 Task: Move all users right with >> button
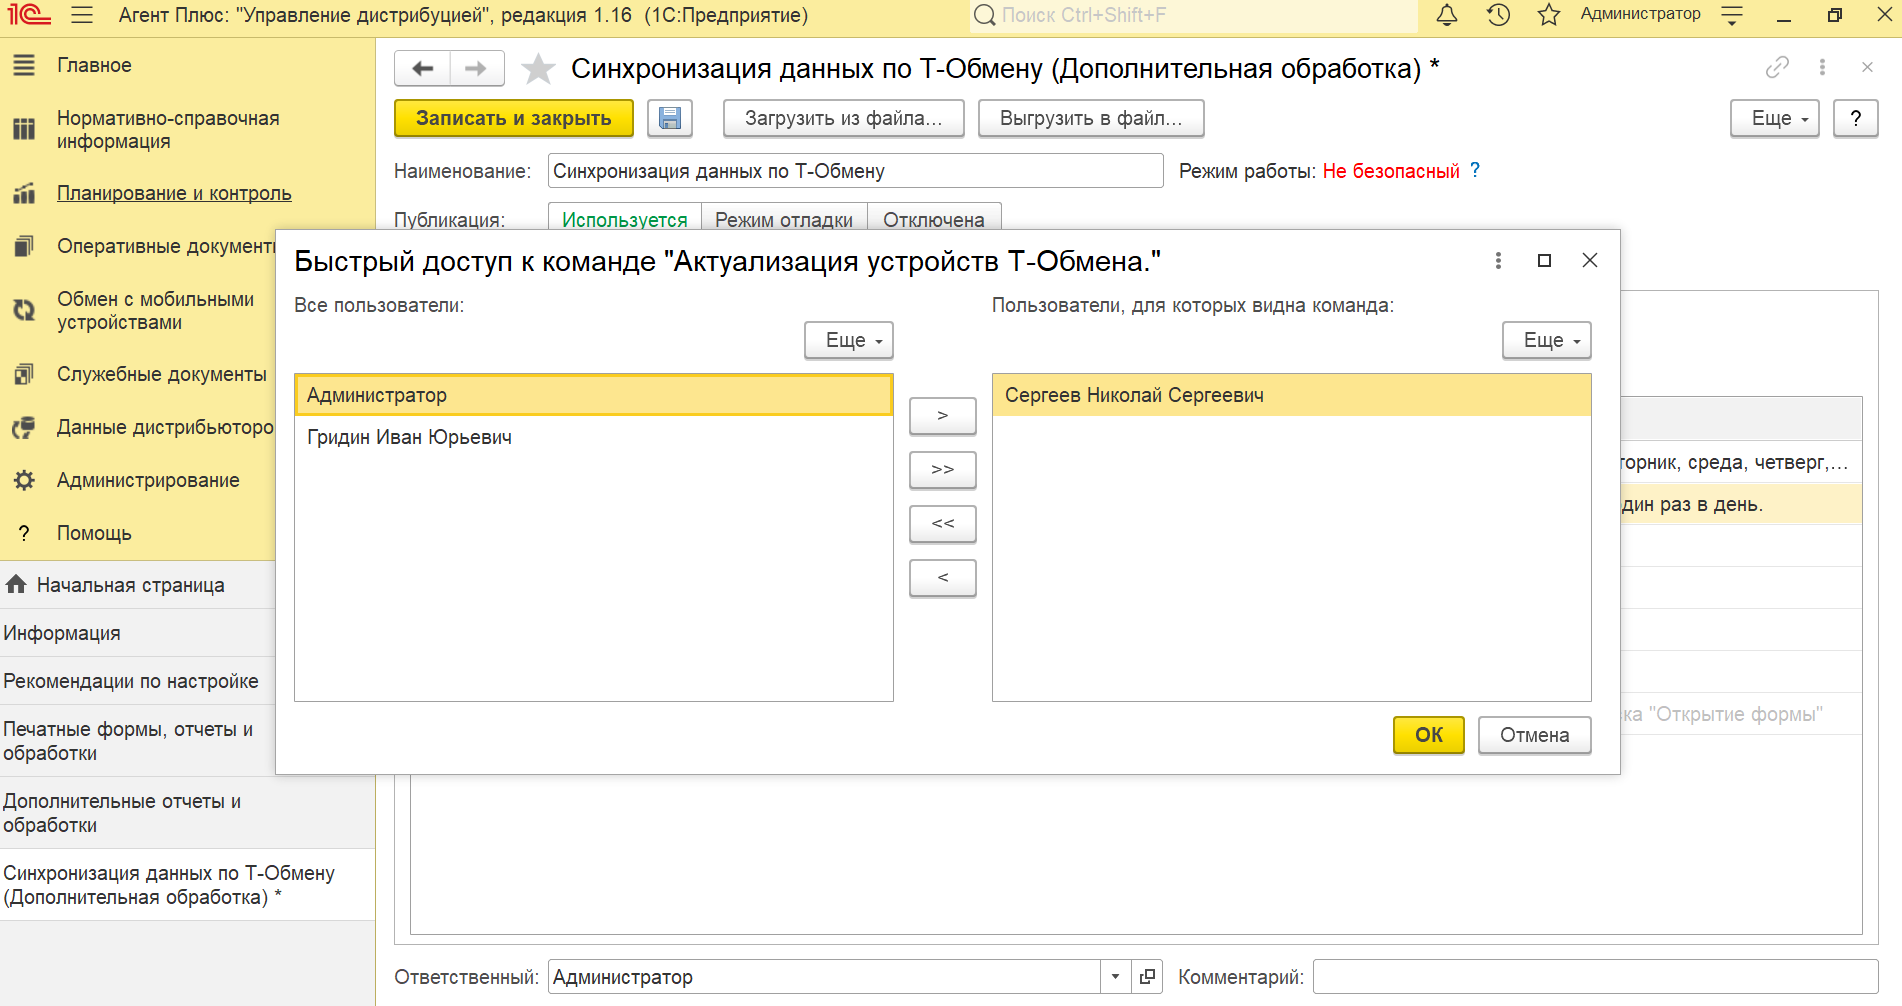[943, 469]
